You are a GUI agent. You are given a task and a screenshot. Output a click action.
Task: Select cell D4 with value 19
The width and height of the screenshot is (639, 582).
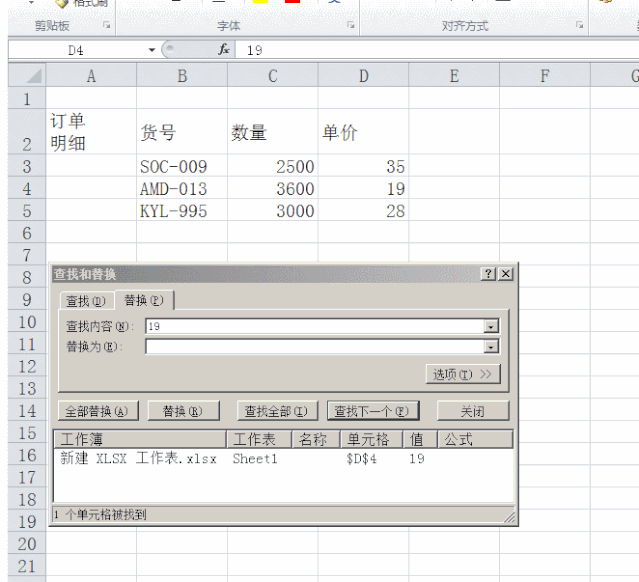[364, 188]
